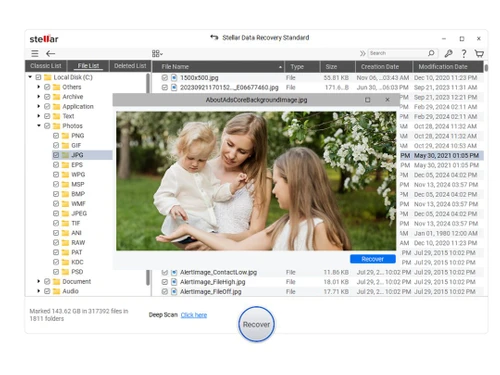Expand the Document folder
This screenshot has height=375, width=500.
click(x=39, y=281)
